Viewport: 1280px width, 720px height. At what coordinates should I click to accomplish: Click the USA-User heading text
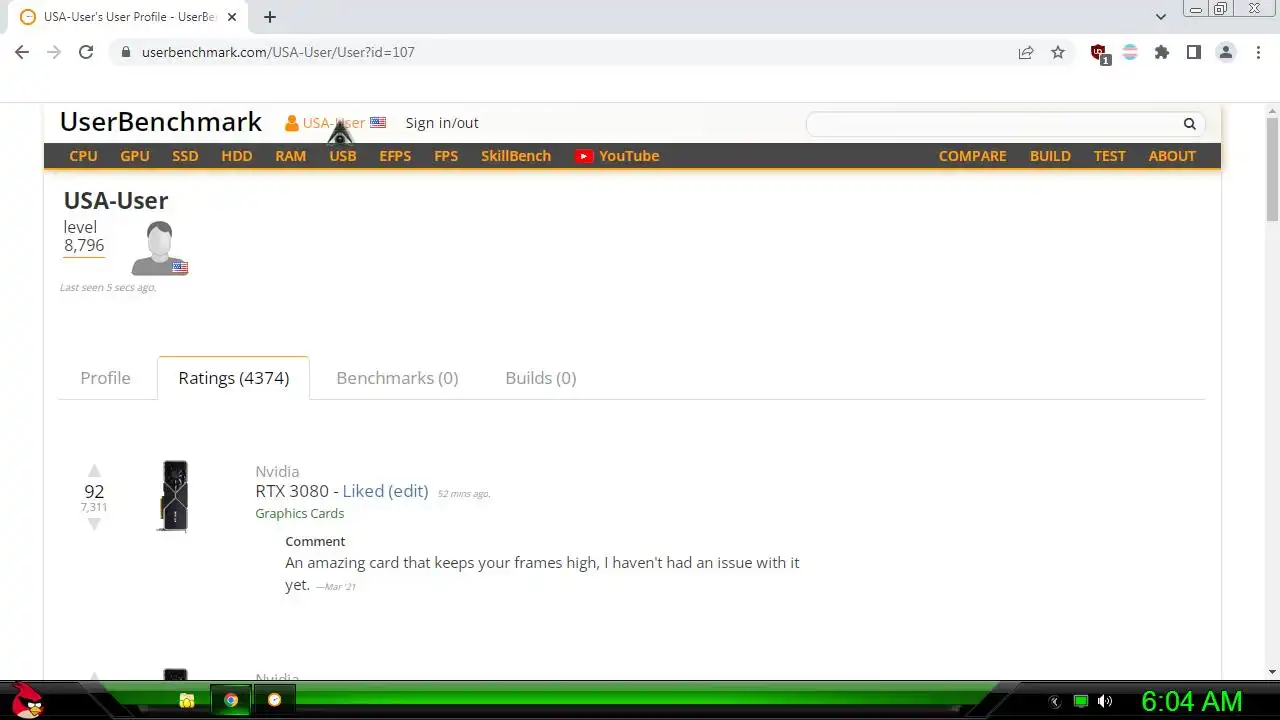(116, 201)
